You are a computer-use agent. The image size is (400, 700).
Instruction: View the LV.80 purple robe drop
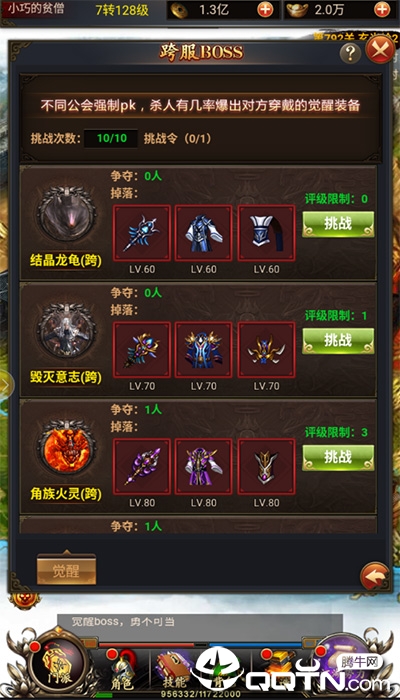coord(204,467)
